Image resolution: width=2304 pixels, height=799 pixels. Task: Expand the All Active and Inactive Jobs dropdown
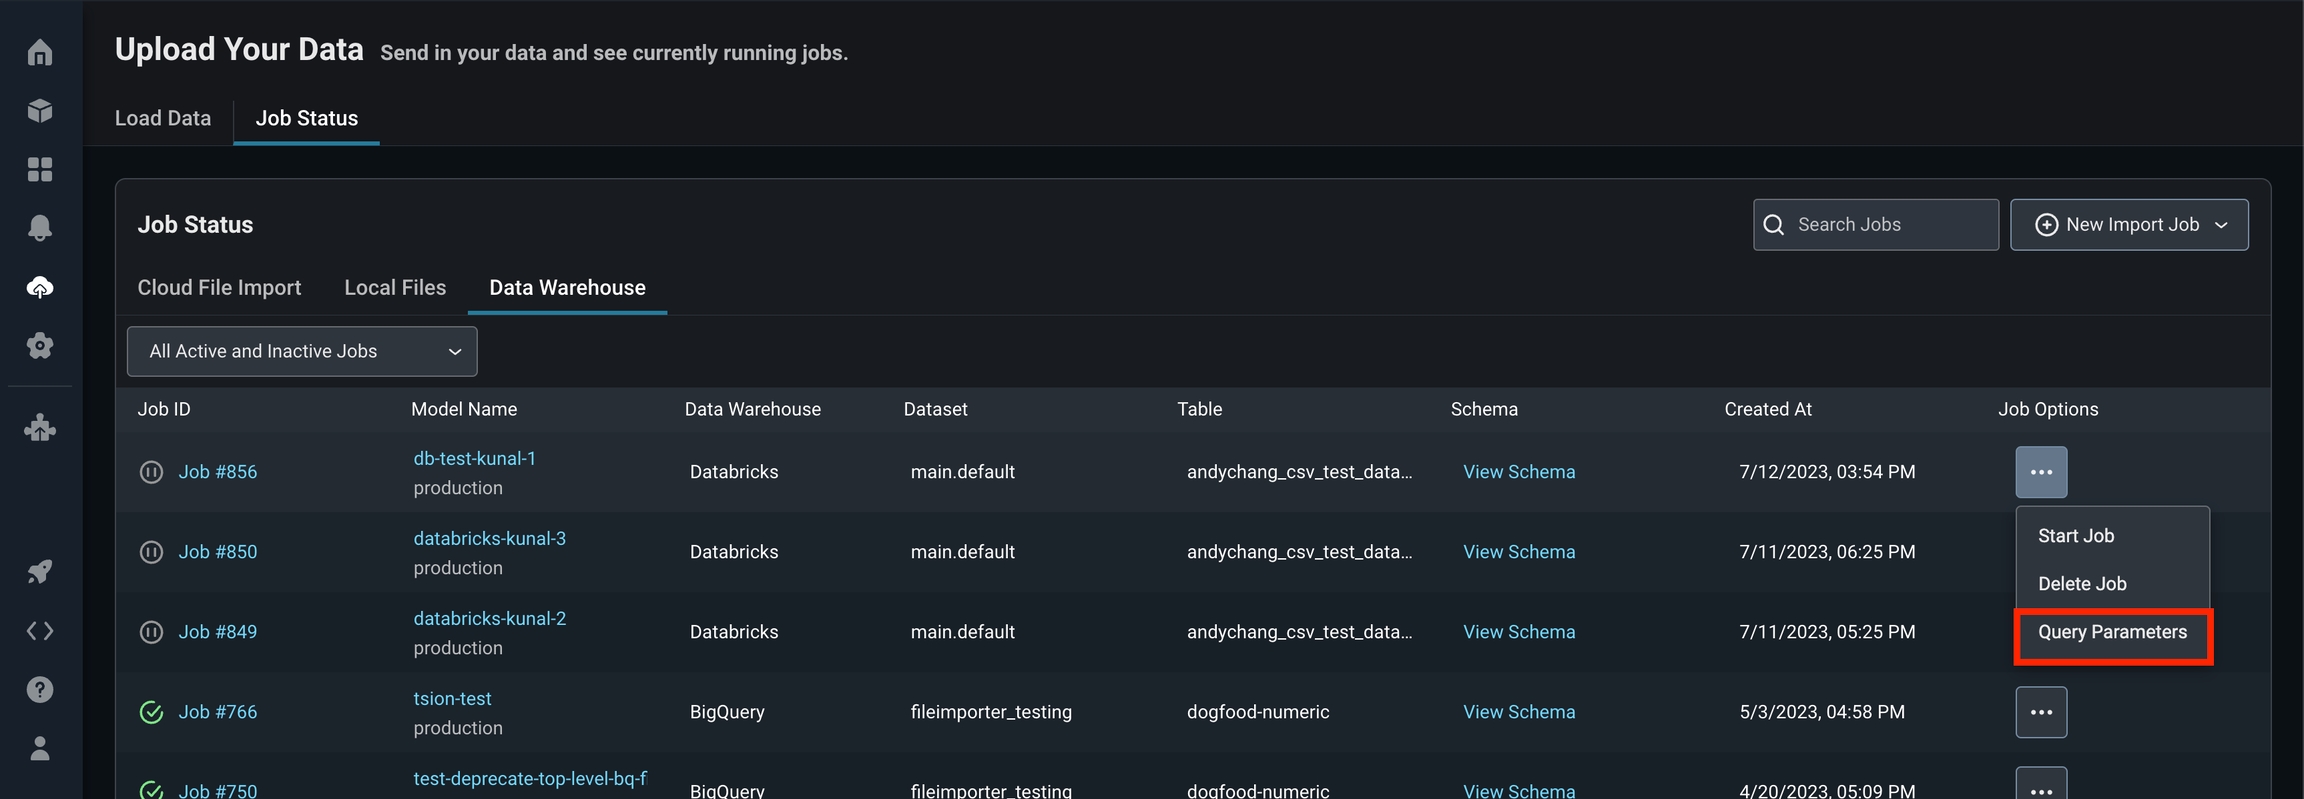302,351
